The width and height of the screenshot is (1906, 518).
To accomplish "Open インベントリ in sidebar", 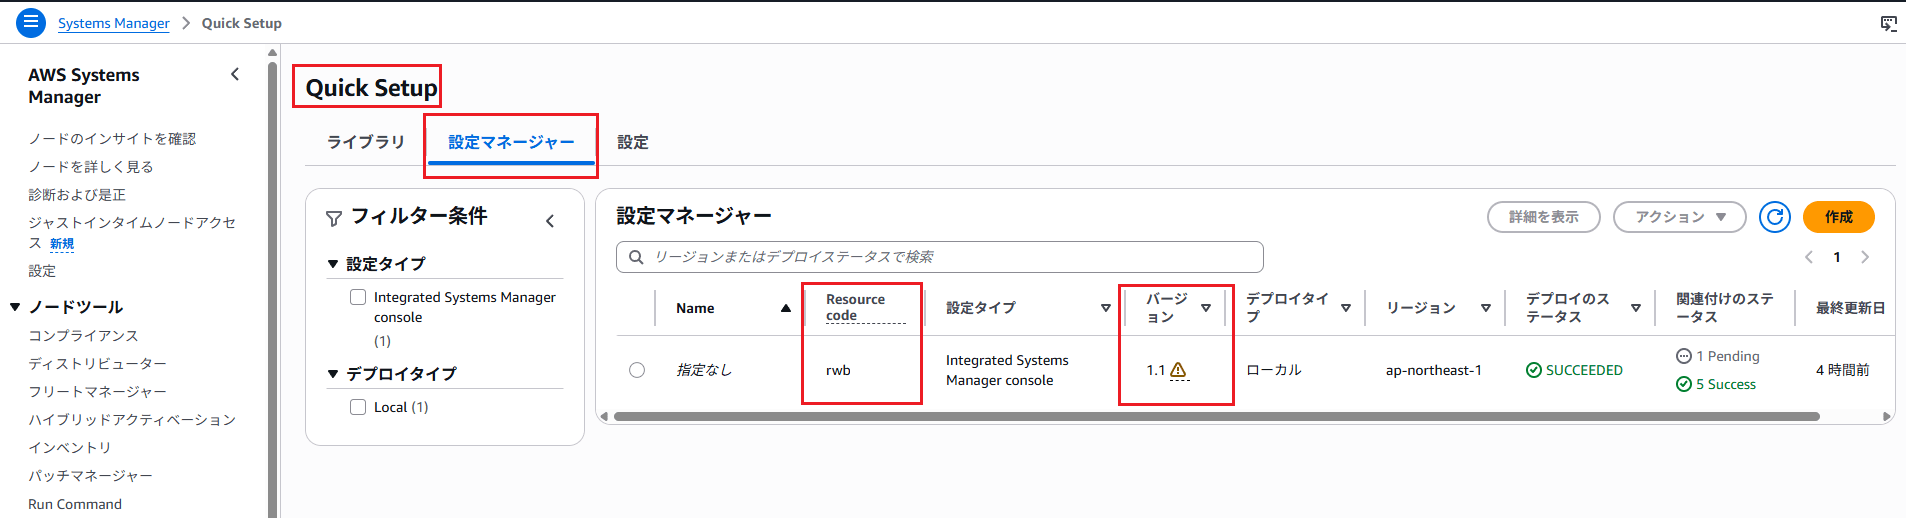I will point(70,448).
